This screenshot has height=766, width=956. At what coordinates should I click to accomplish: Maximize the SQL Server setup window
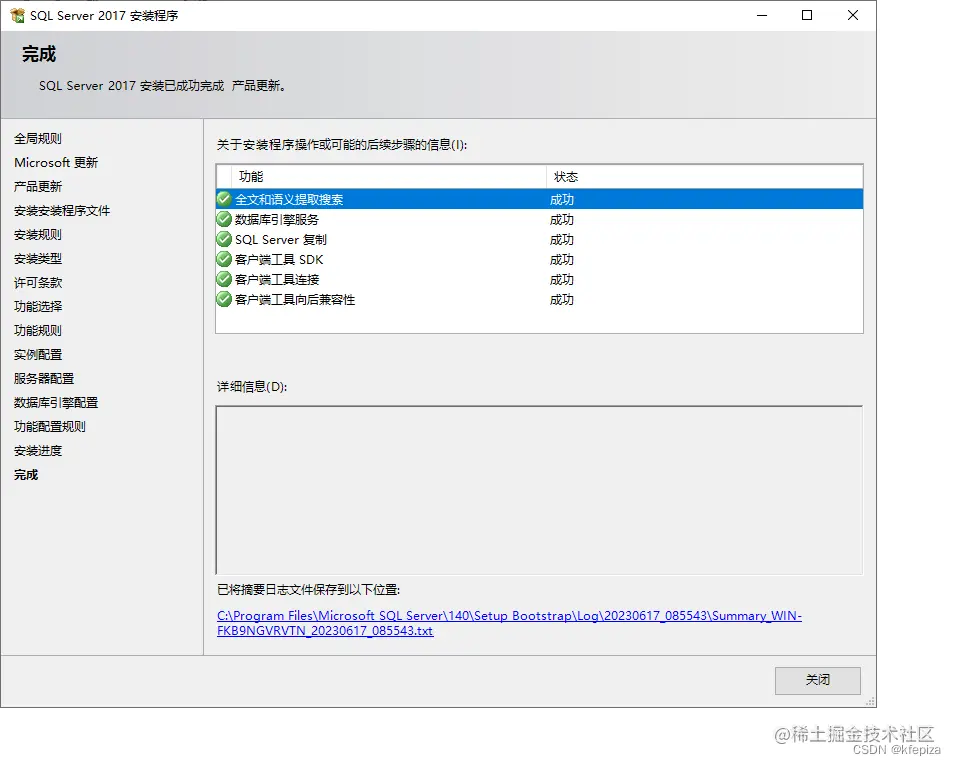click(x=807, y=15)
